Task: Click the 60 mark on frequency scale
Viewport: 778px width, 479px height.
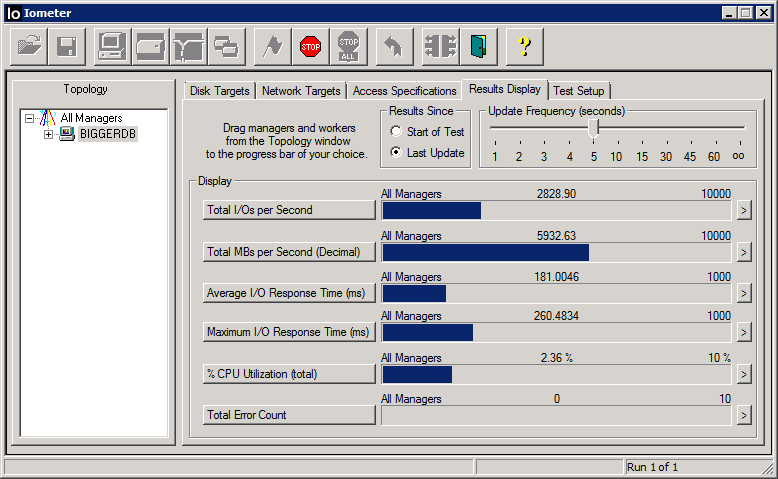Action: tap(713, 157)
